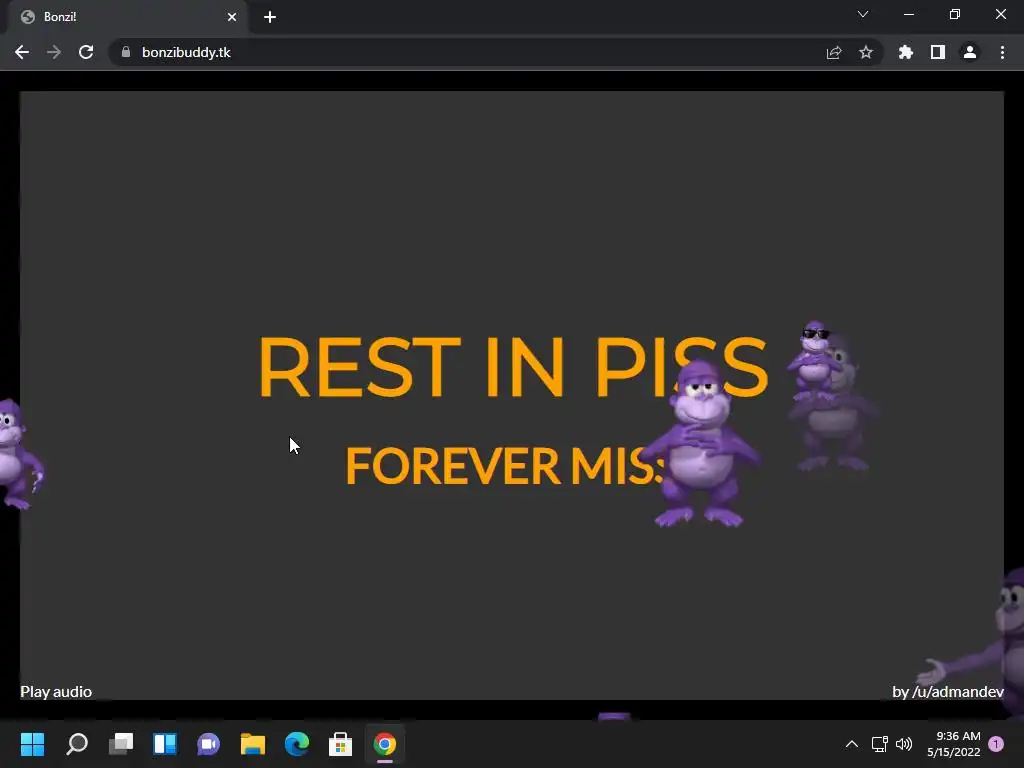Toggle Chrome side panel
Screen dimensions: 1024x768
(938, 52)
